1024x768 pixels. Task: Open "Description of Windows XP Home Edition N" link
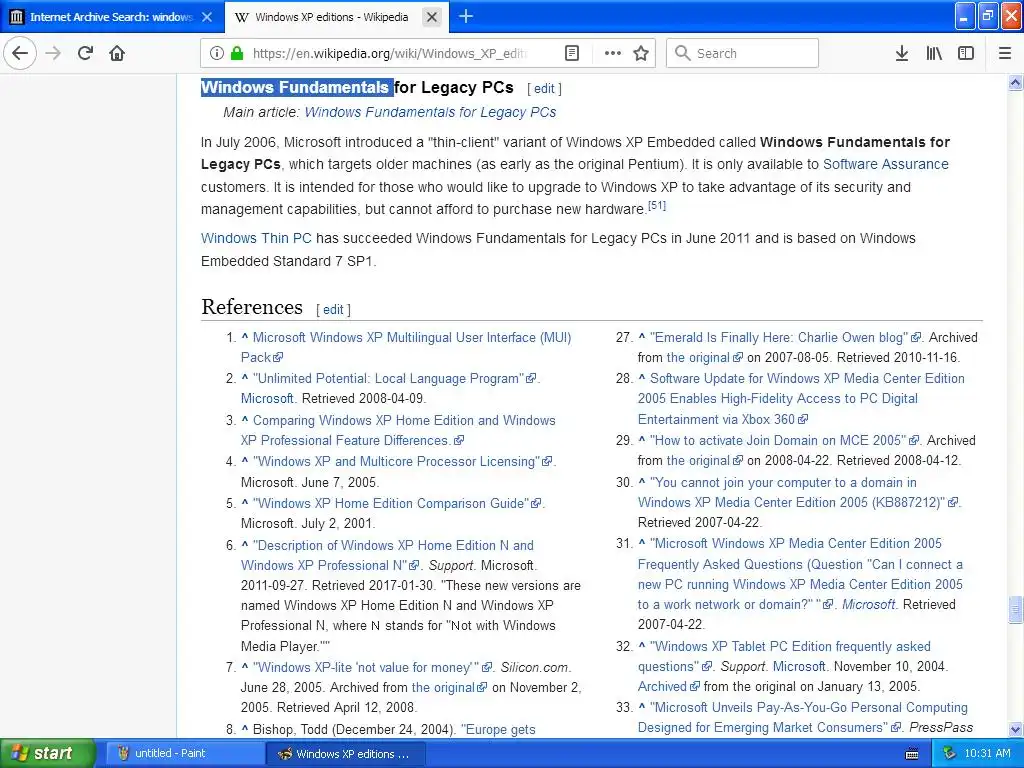pos(393,545)
